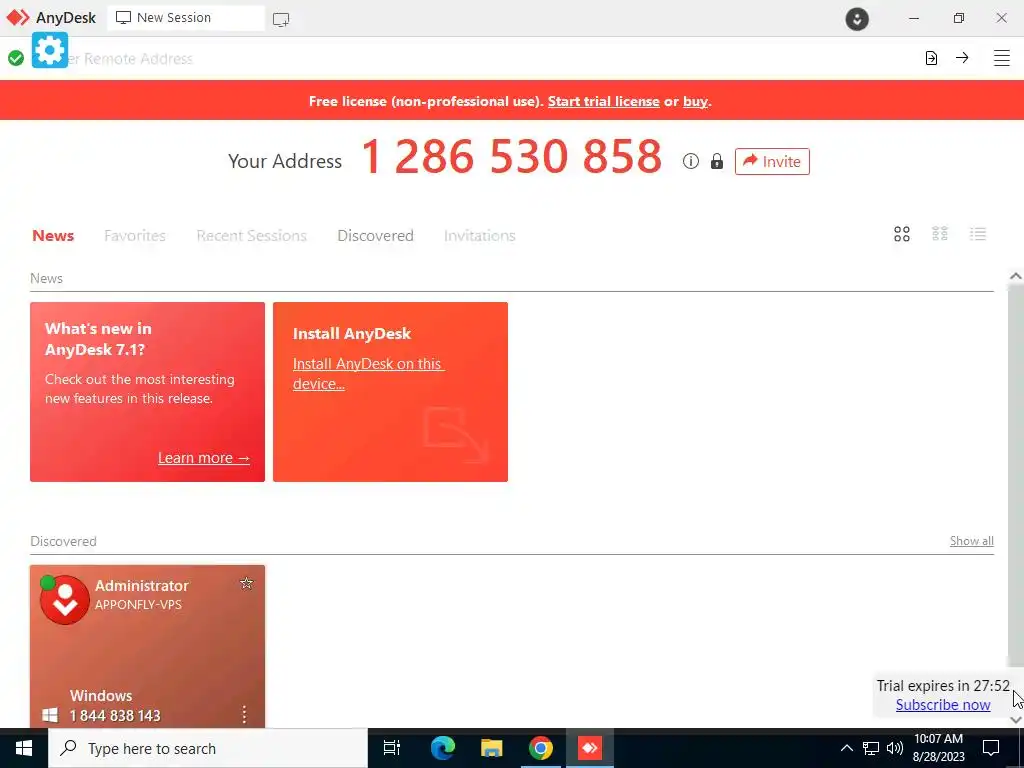
Task: Click the 1 844 838 143 address on tile
Action: click(x=115, y=716)
